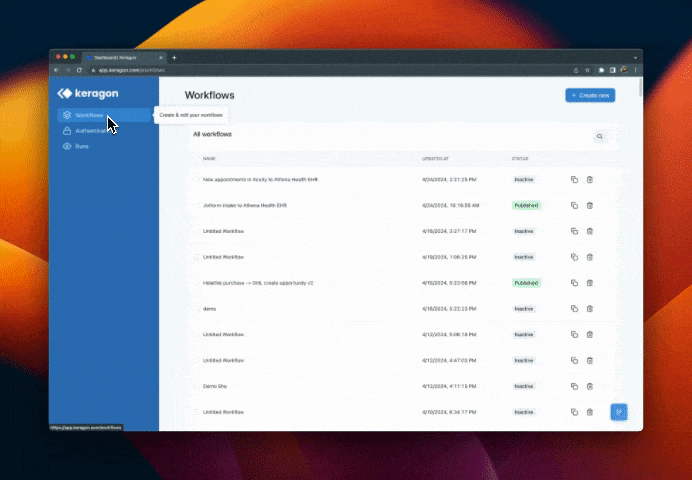The width and height of the screenshot is (692, 480).
Task: Click Inactive badge on New appointments row
Action: (524, 180)
